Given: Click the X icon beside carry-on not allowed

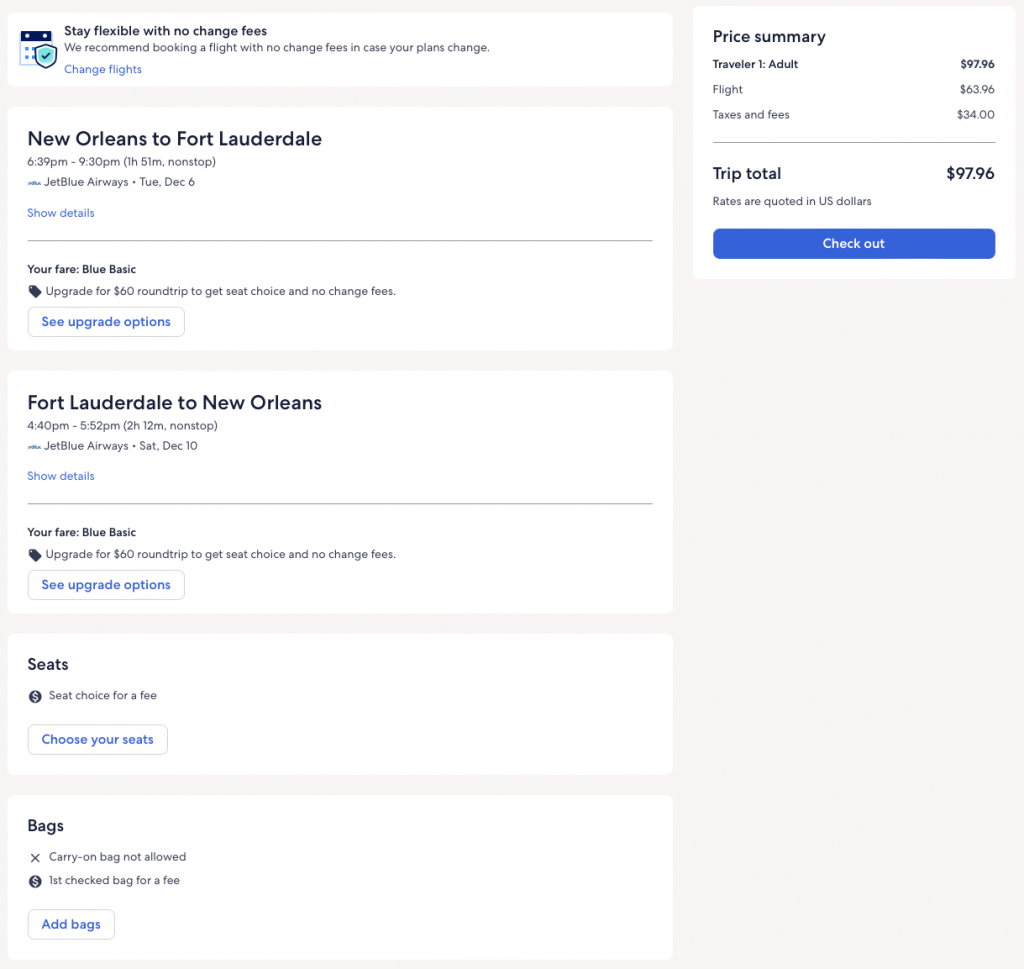Looking at the screenshot, I should point(35,858).
